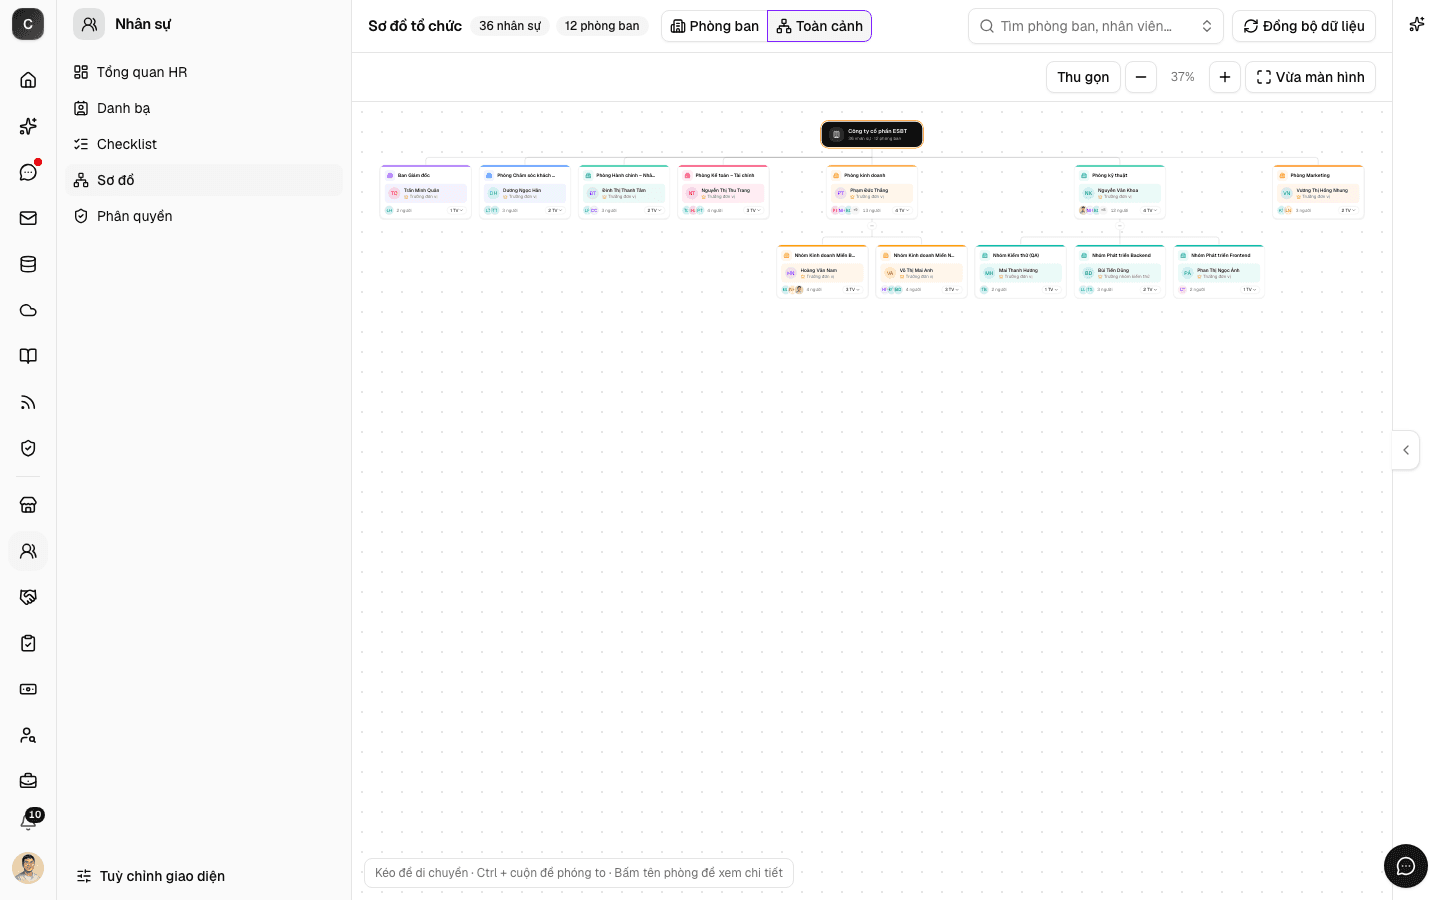Switch to the Toàn cảnh view
The image size is (1440, 900).
point(820,26)
